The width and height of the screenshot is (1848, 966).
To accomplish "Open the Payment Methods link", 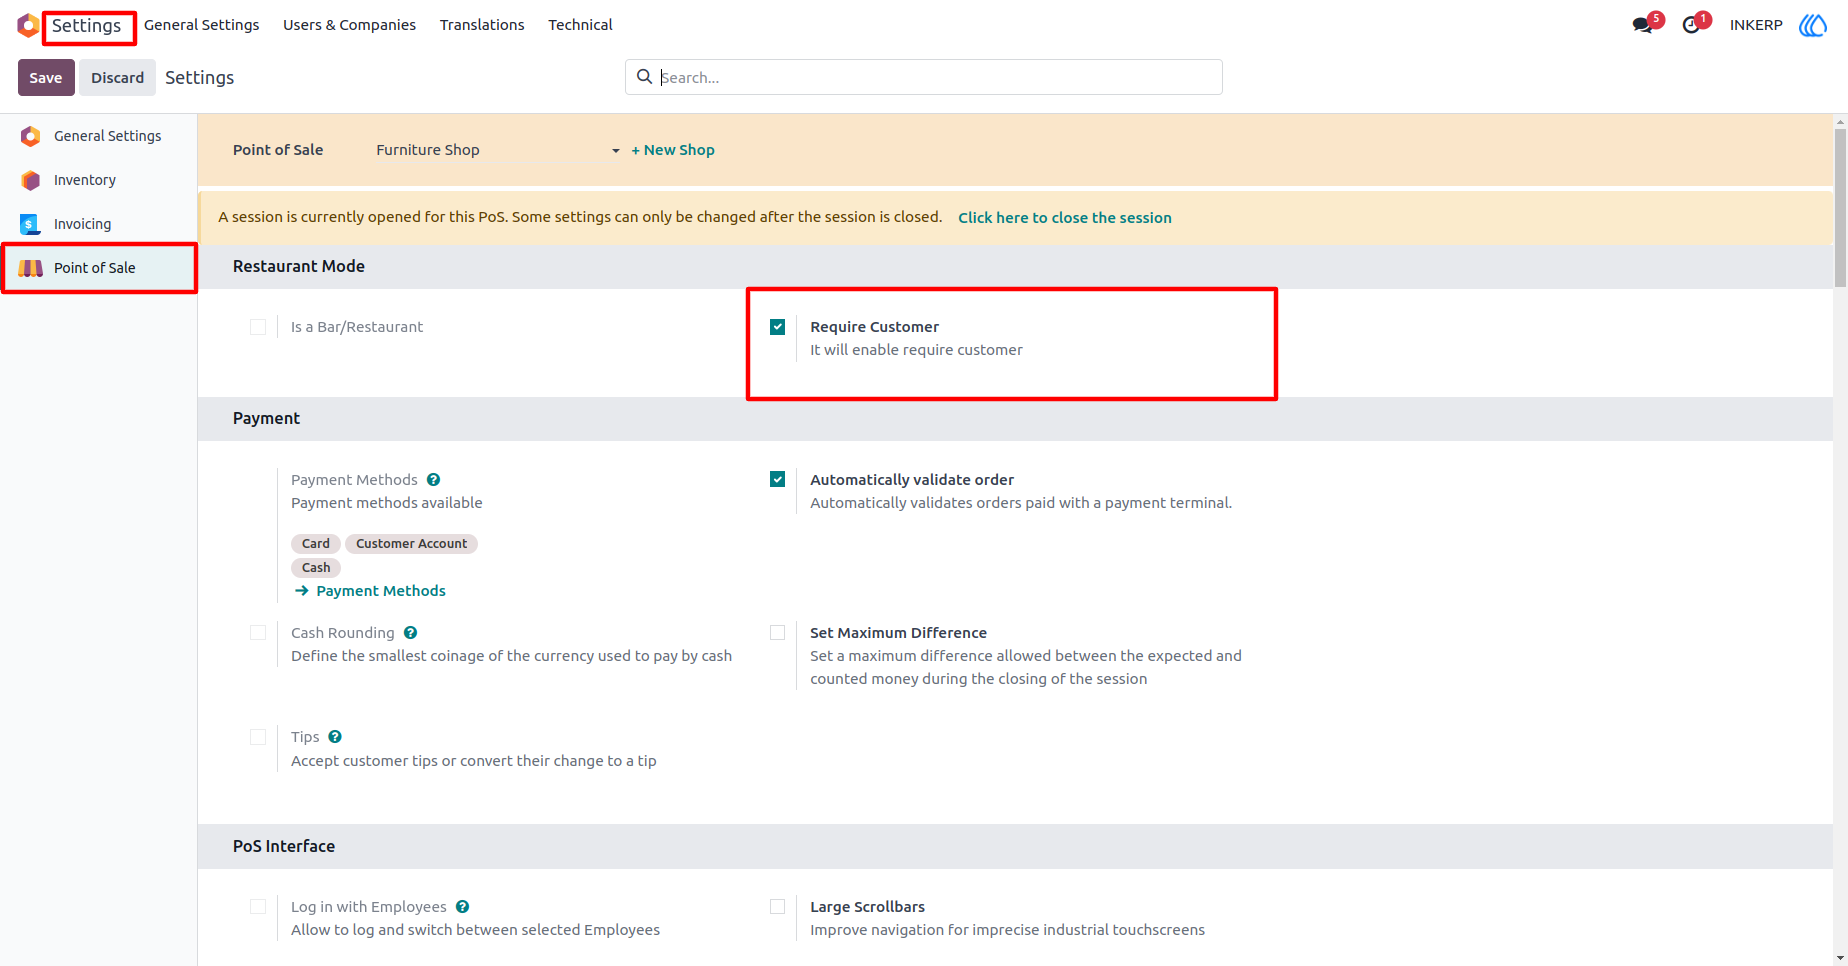I will point(381,591).
